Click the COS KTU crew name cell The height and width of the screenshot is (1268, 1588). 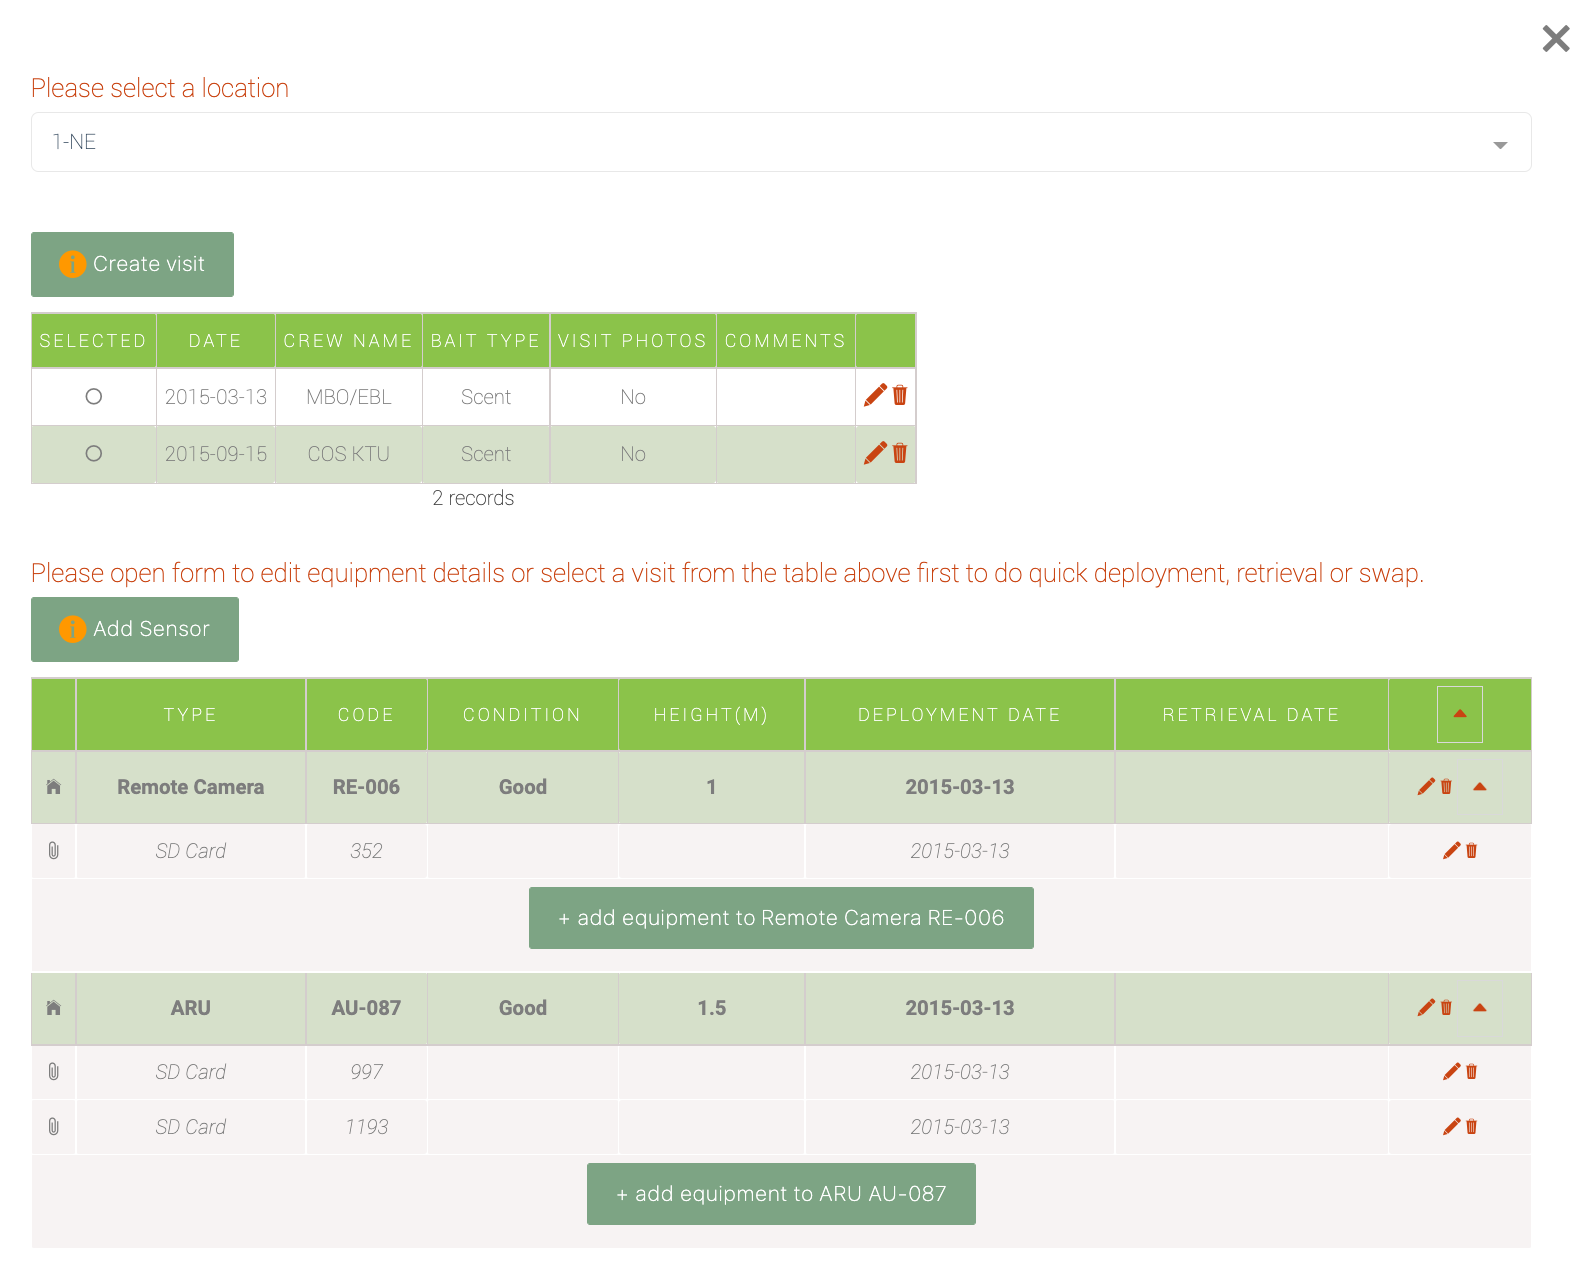[349, 454]
